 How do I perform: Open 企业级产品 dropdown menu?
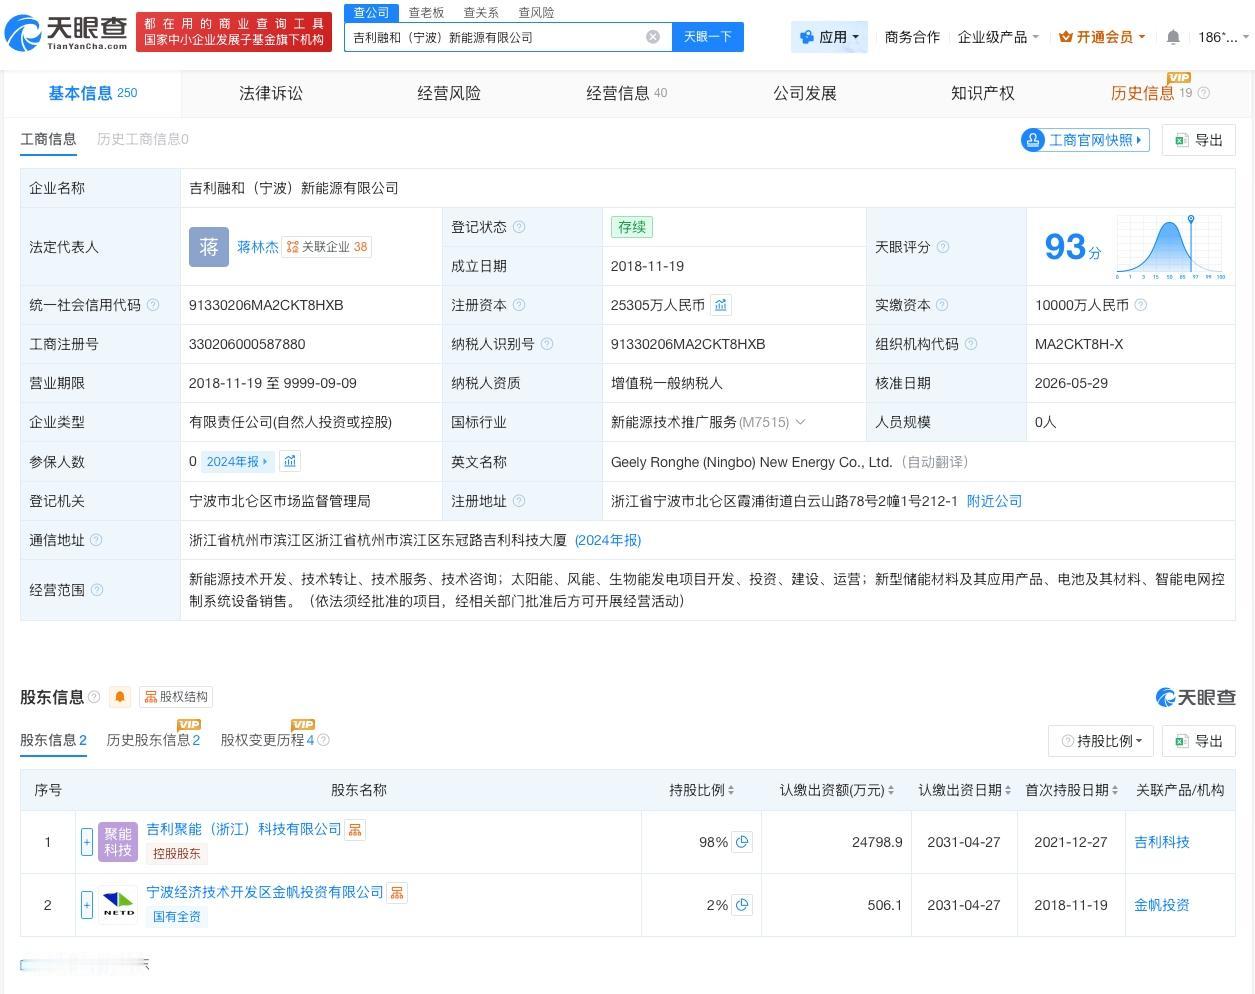(x=998, y=37)
